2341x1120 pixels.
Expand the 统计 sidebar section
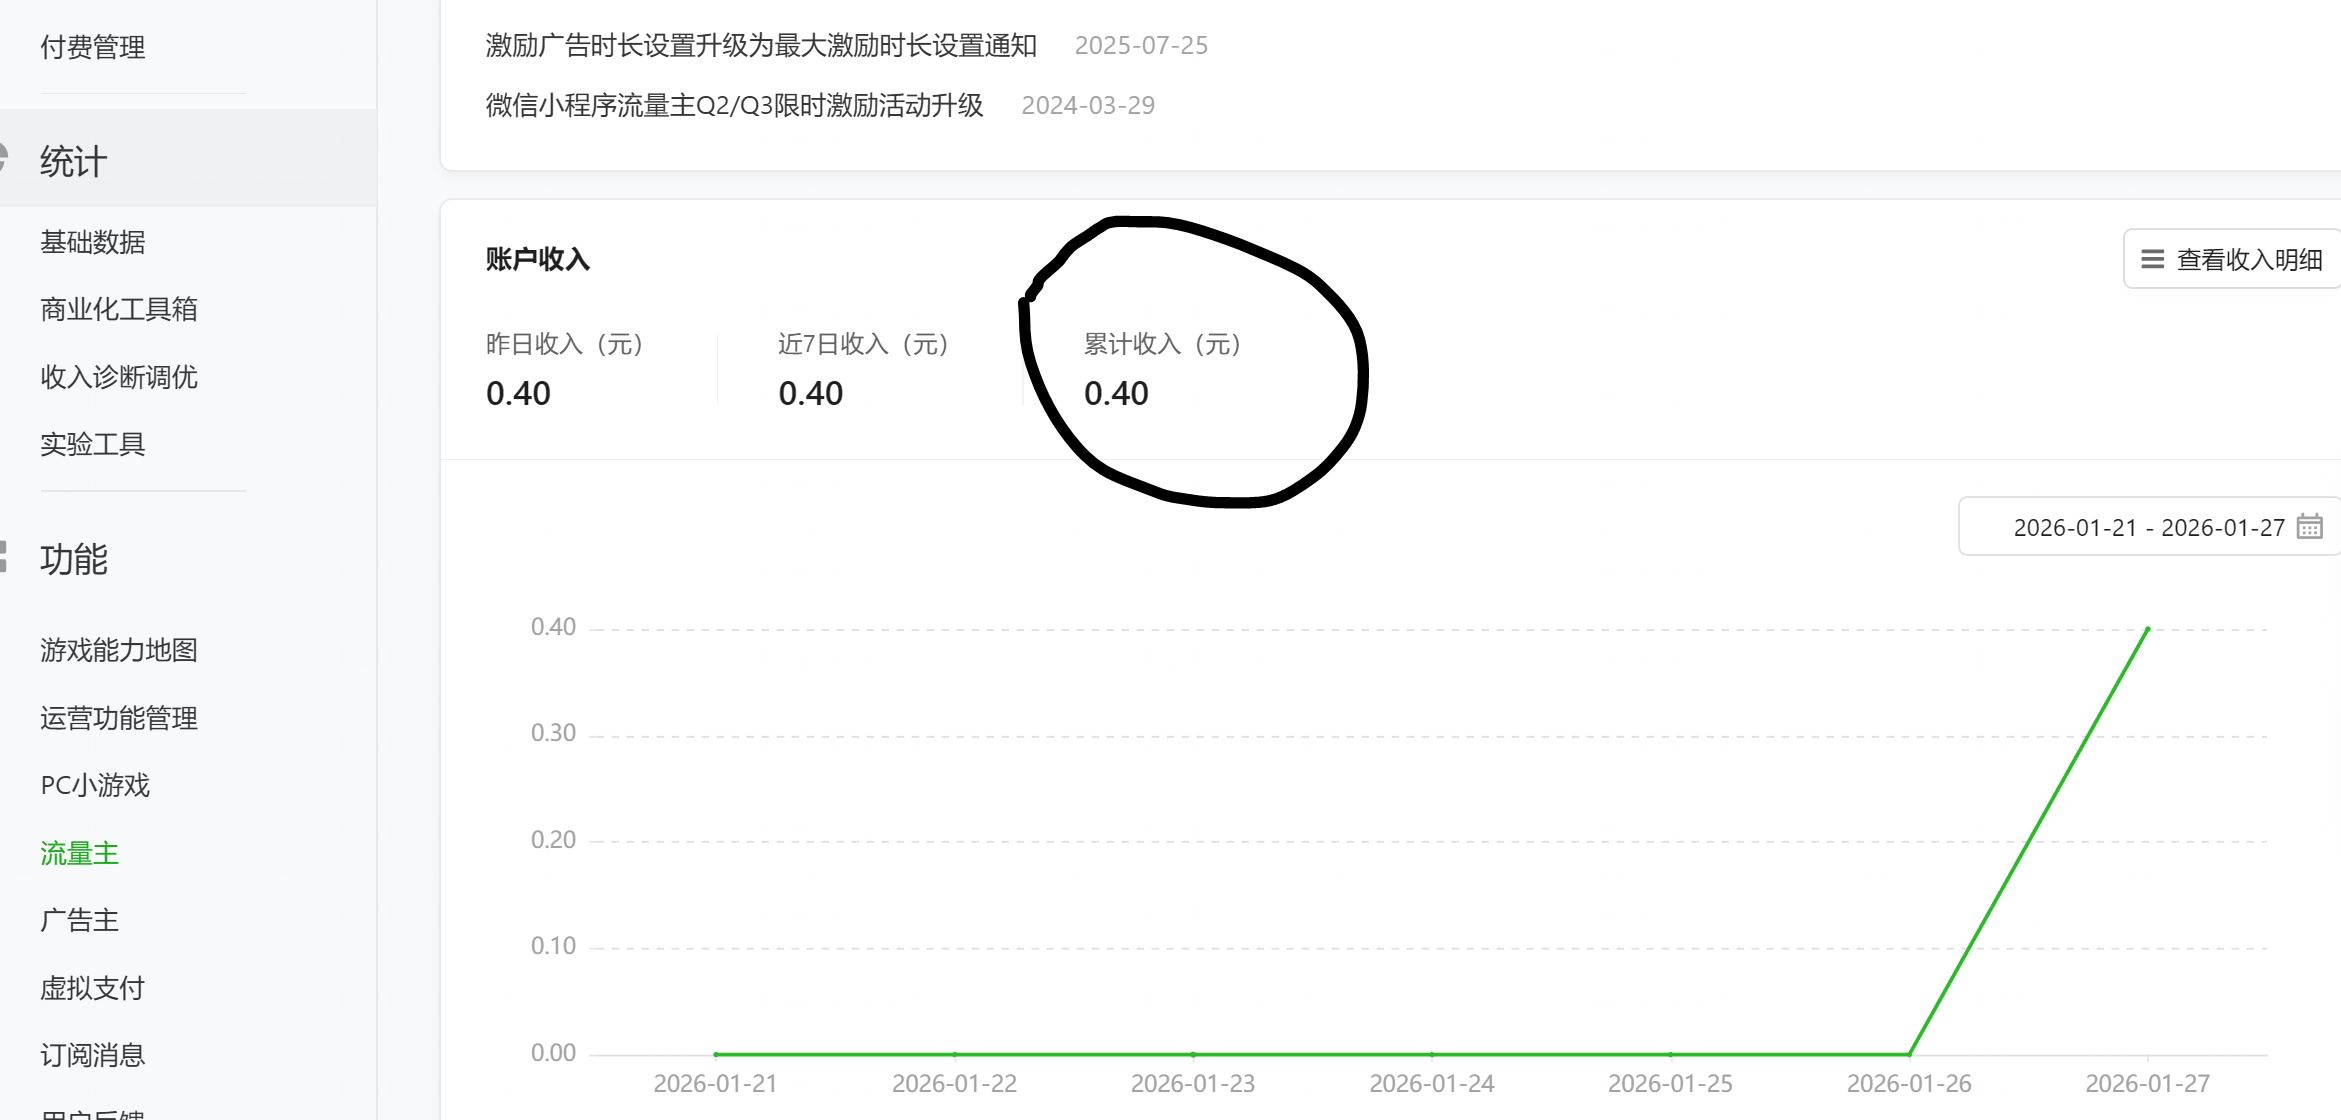point(74,162)
